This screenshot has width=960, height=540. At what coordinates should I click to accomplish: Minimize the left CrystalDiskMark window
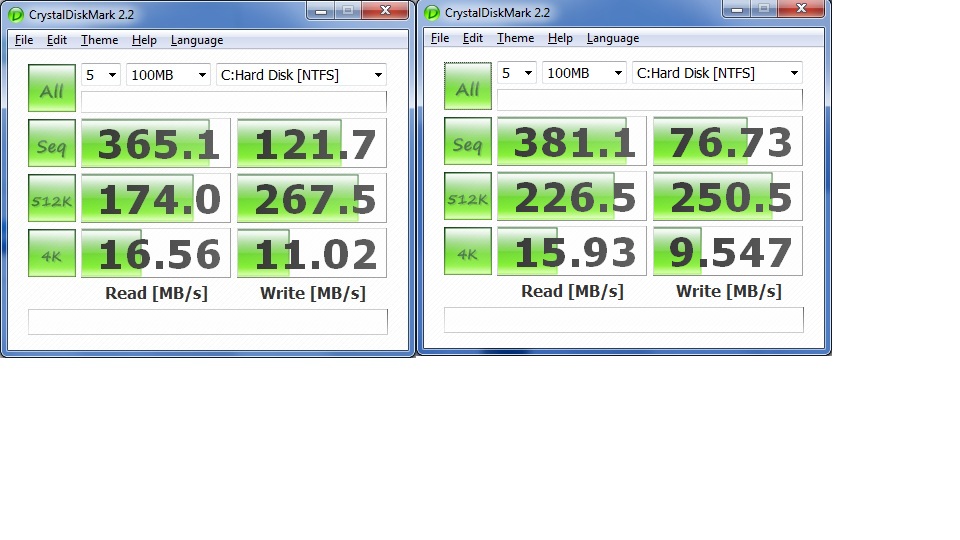tap(320, 10)
